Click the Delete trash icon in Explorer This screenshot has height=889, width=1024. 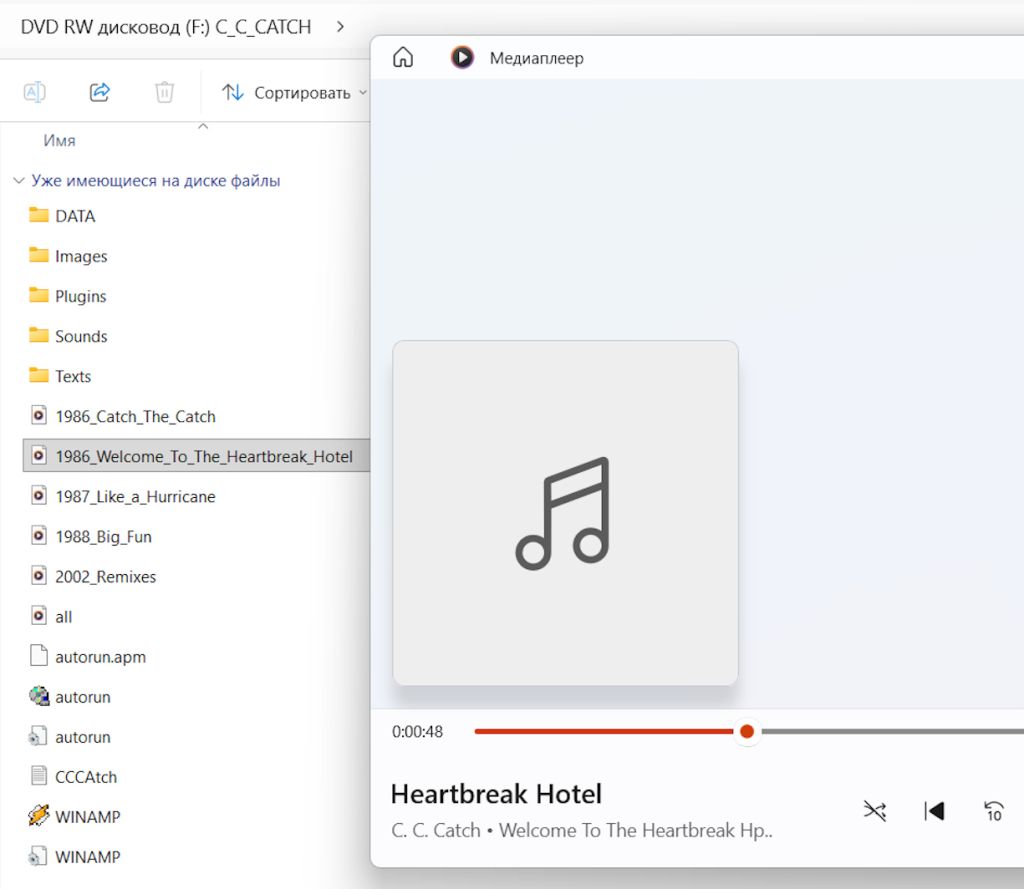point(164,92)
